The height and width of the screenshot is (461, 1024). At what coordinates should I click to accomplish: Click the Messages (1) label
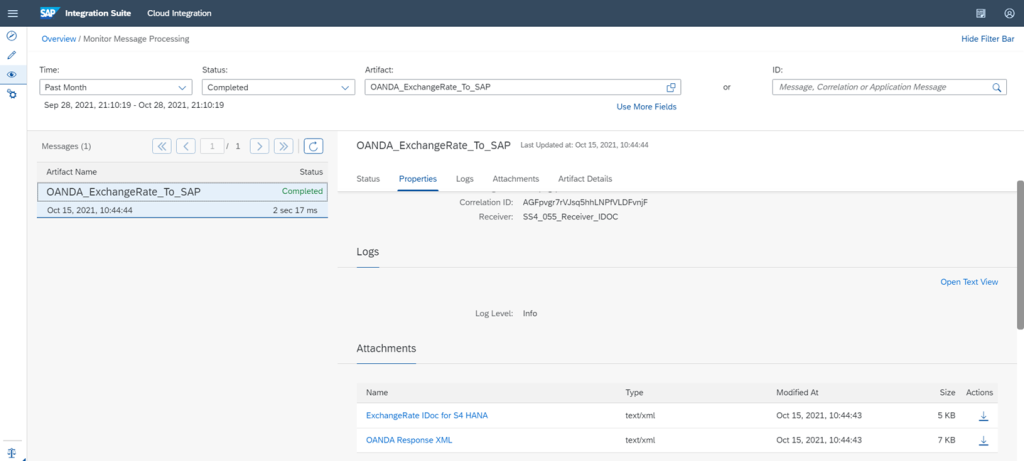point(66,146)
